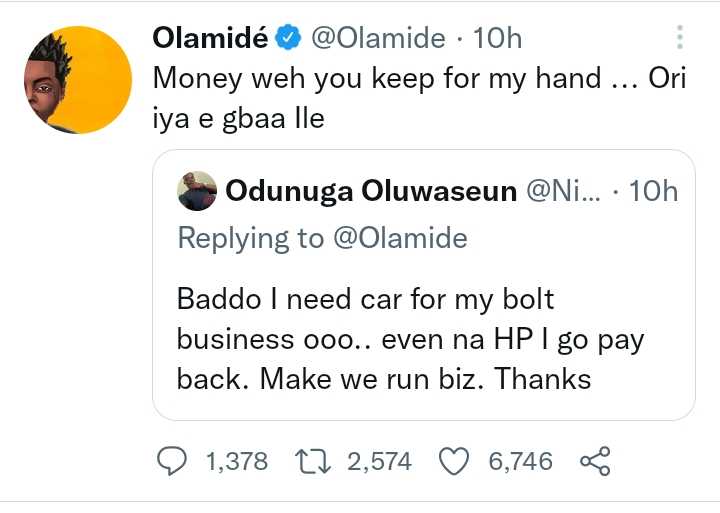
Task: Open the share icon menu
Action: coord(595,460)
